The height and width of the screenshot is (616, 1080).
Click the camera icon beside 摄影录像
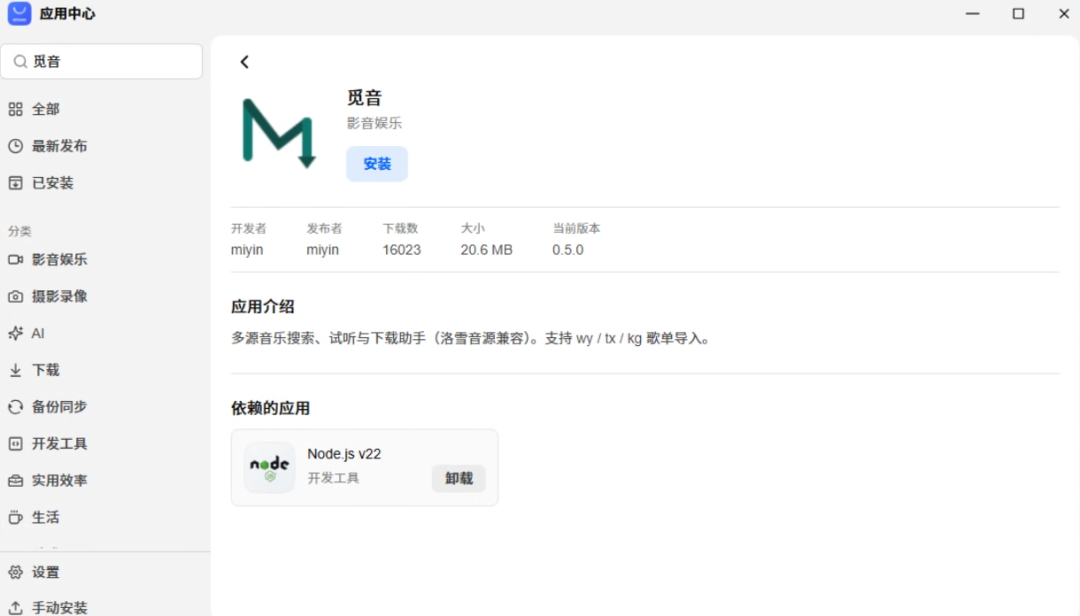15,296
